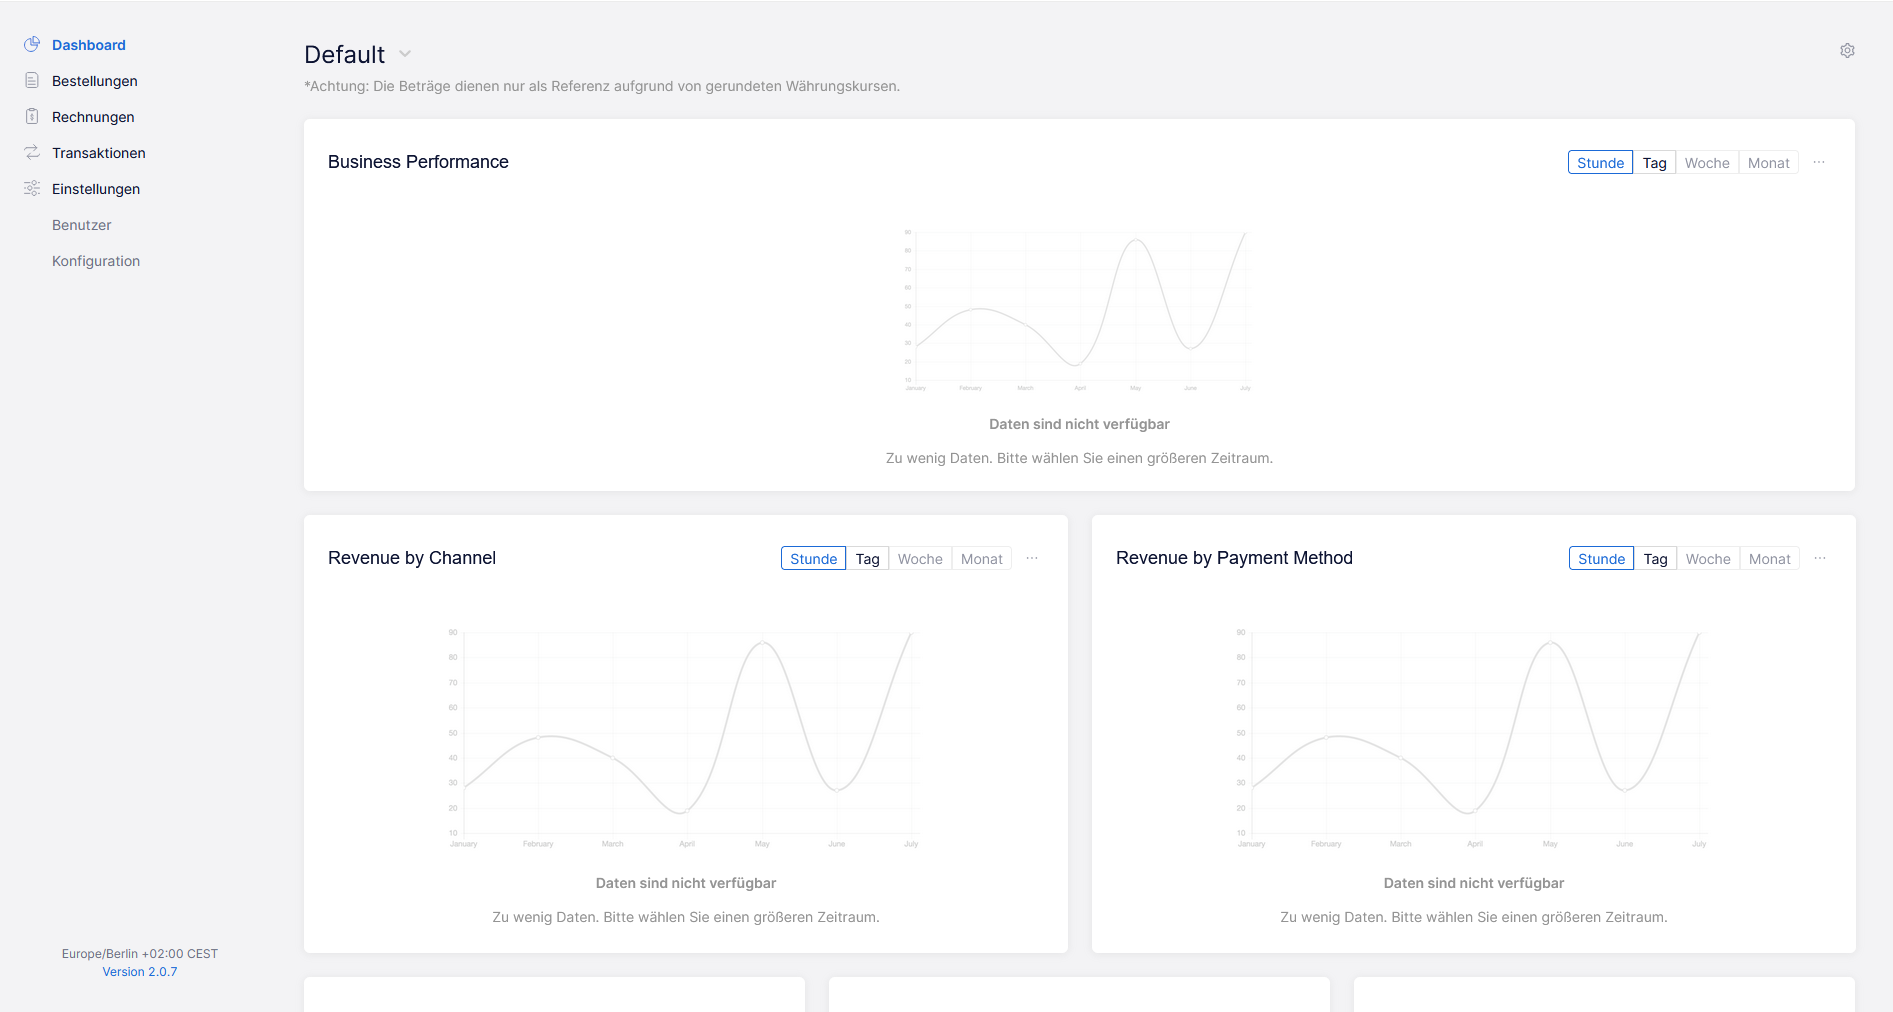This screenshot has height=1012, width=1893.
Task: Click the Version 2.0.7 link
Action: coord(140,972)
